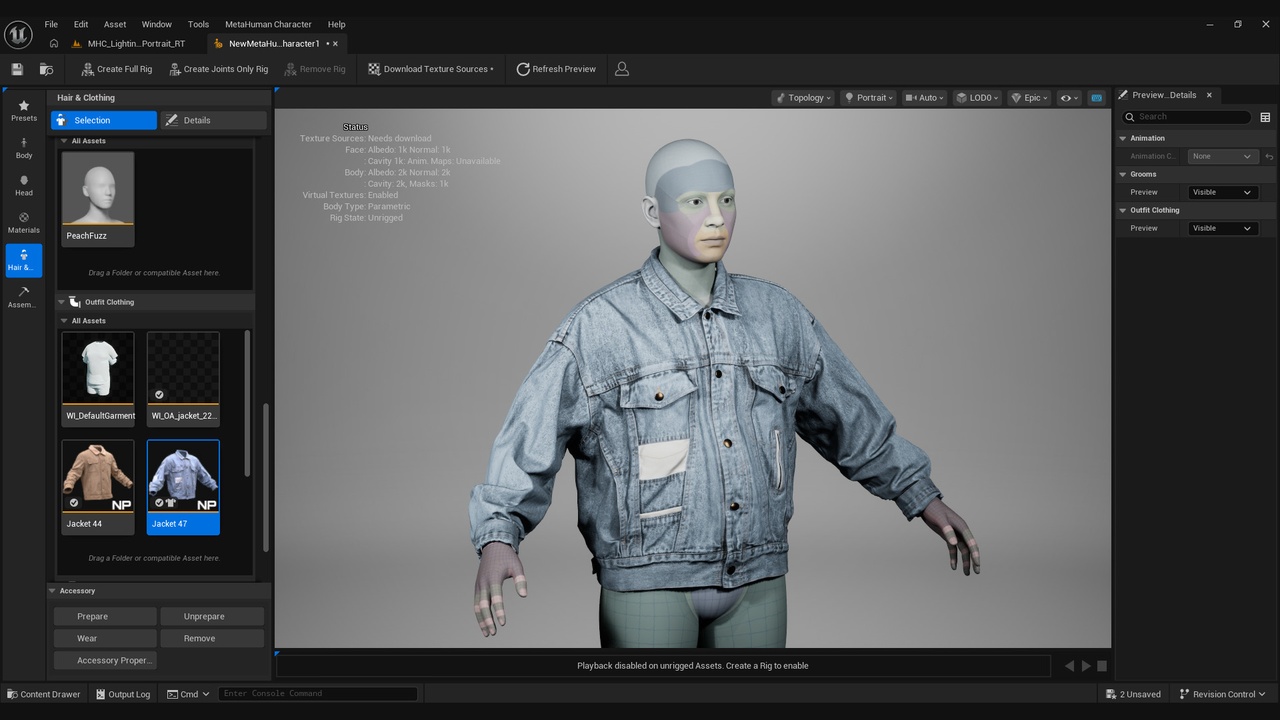Open the Help menu
This screenshot has width=1280, height=720.
(x=337, y=24)
